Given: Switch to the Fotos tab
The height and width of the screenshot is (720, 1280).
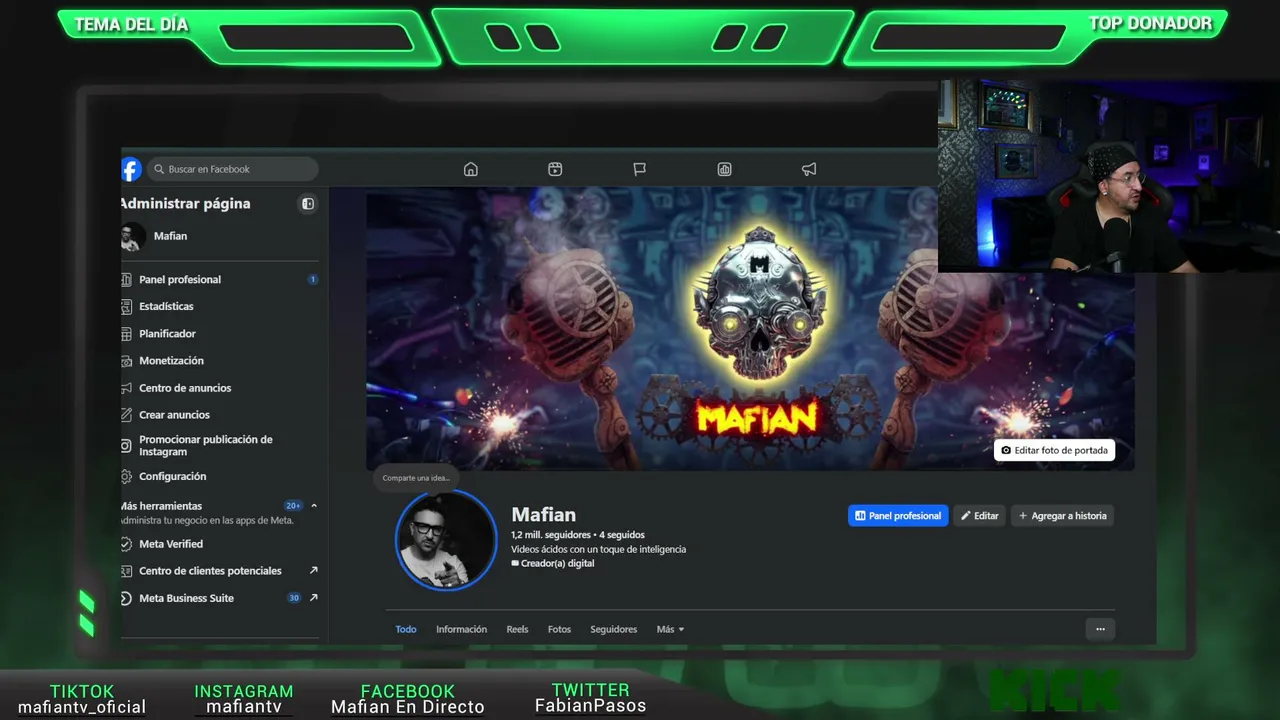Looking at the screenshot, I should pos(559,629).
